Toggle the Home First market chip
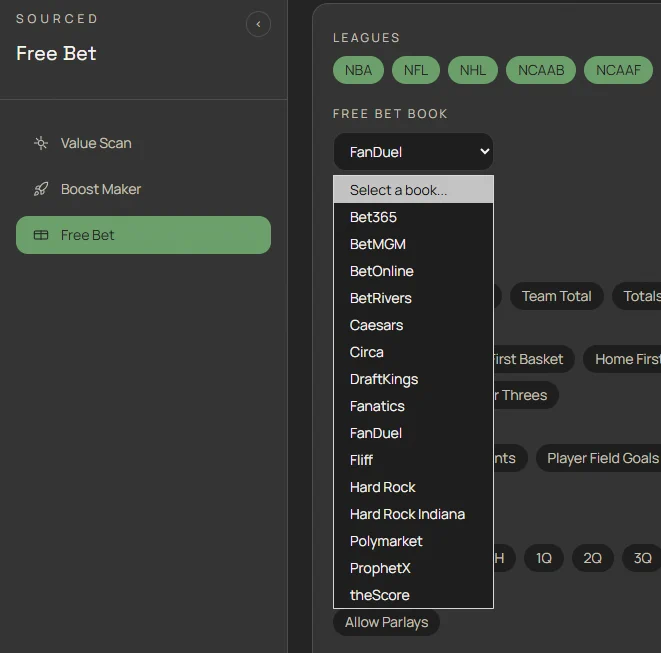Screen dimensions: 661x653 [x=623, y=359]
